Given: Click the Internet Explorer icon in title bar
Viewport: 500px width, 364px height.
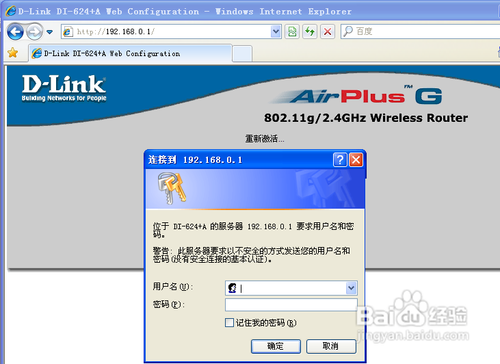Looking at the screenshot, I should (x=11, y=11).
